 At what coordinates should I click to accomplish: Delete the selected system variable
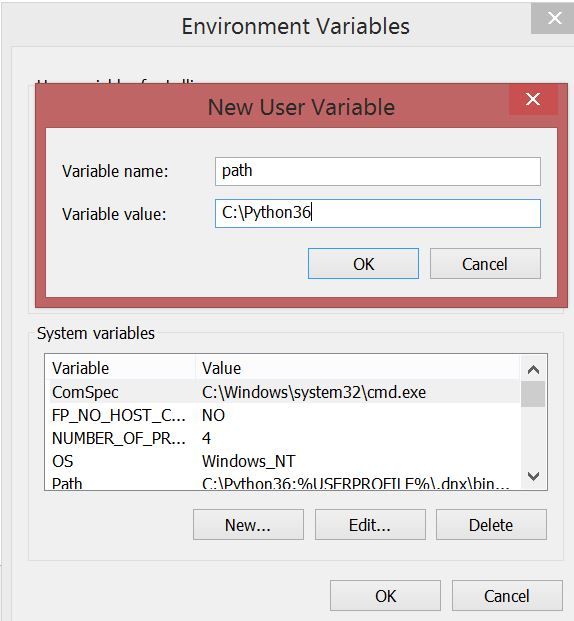coord(492,525)
